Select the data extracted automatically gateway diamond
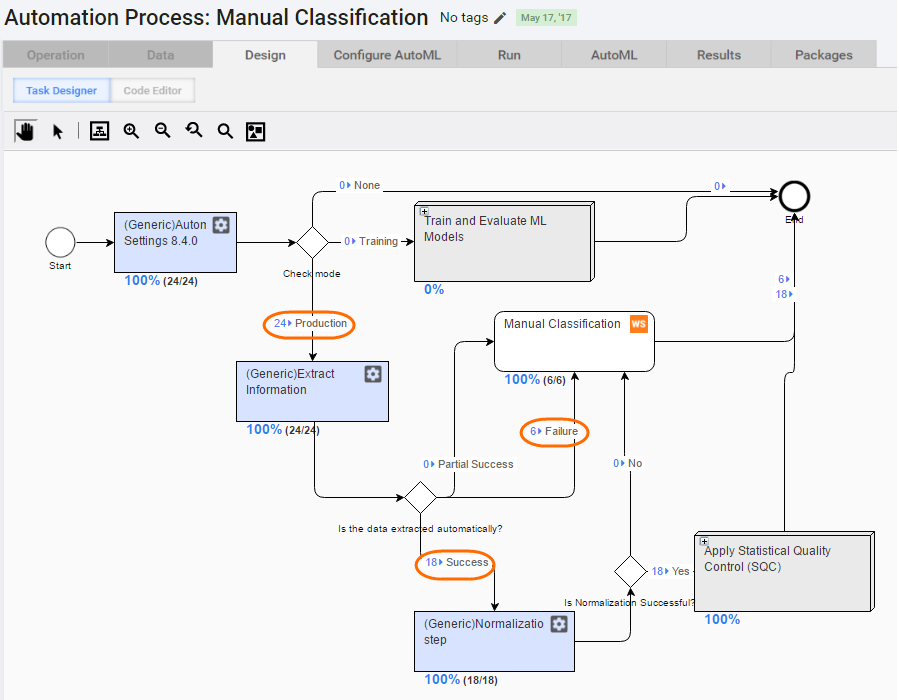Image resolution: width=899 pixels, height=700 pixels. pos(420,498)
